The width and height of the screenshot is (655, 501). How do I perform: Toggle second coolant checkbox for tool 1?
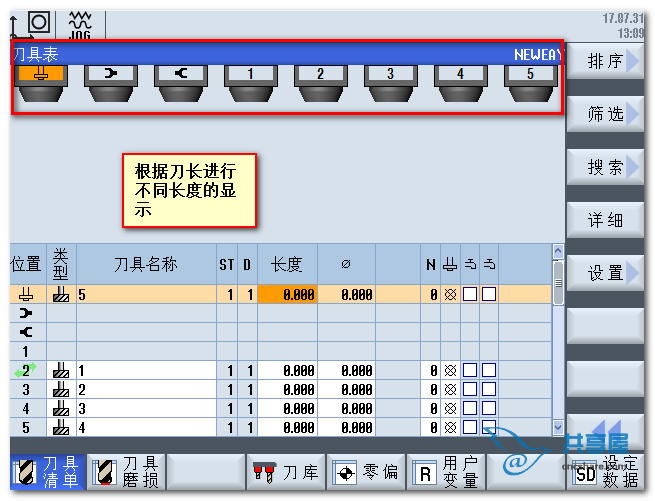point(489,370)
